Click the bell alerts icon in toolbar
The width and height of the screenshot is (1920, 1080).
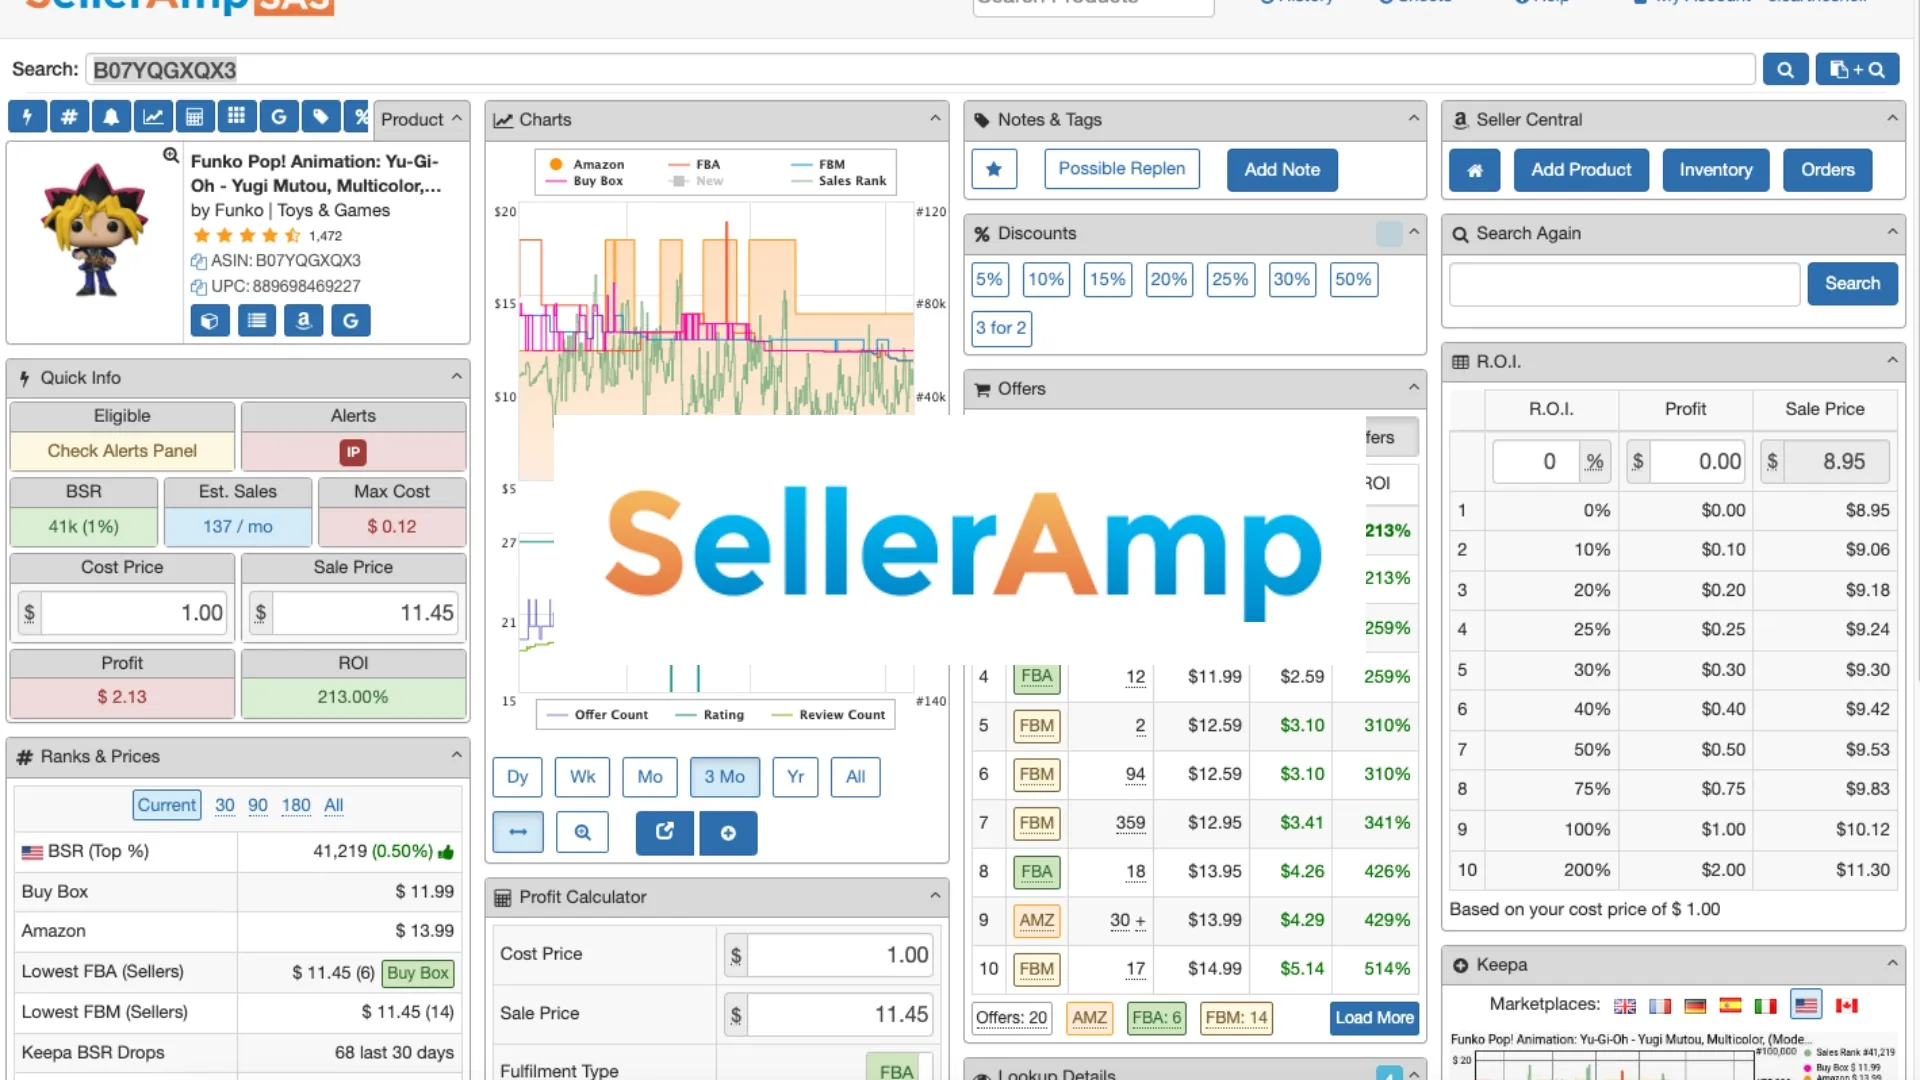(x=111, y=118)
